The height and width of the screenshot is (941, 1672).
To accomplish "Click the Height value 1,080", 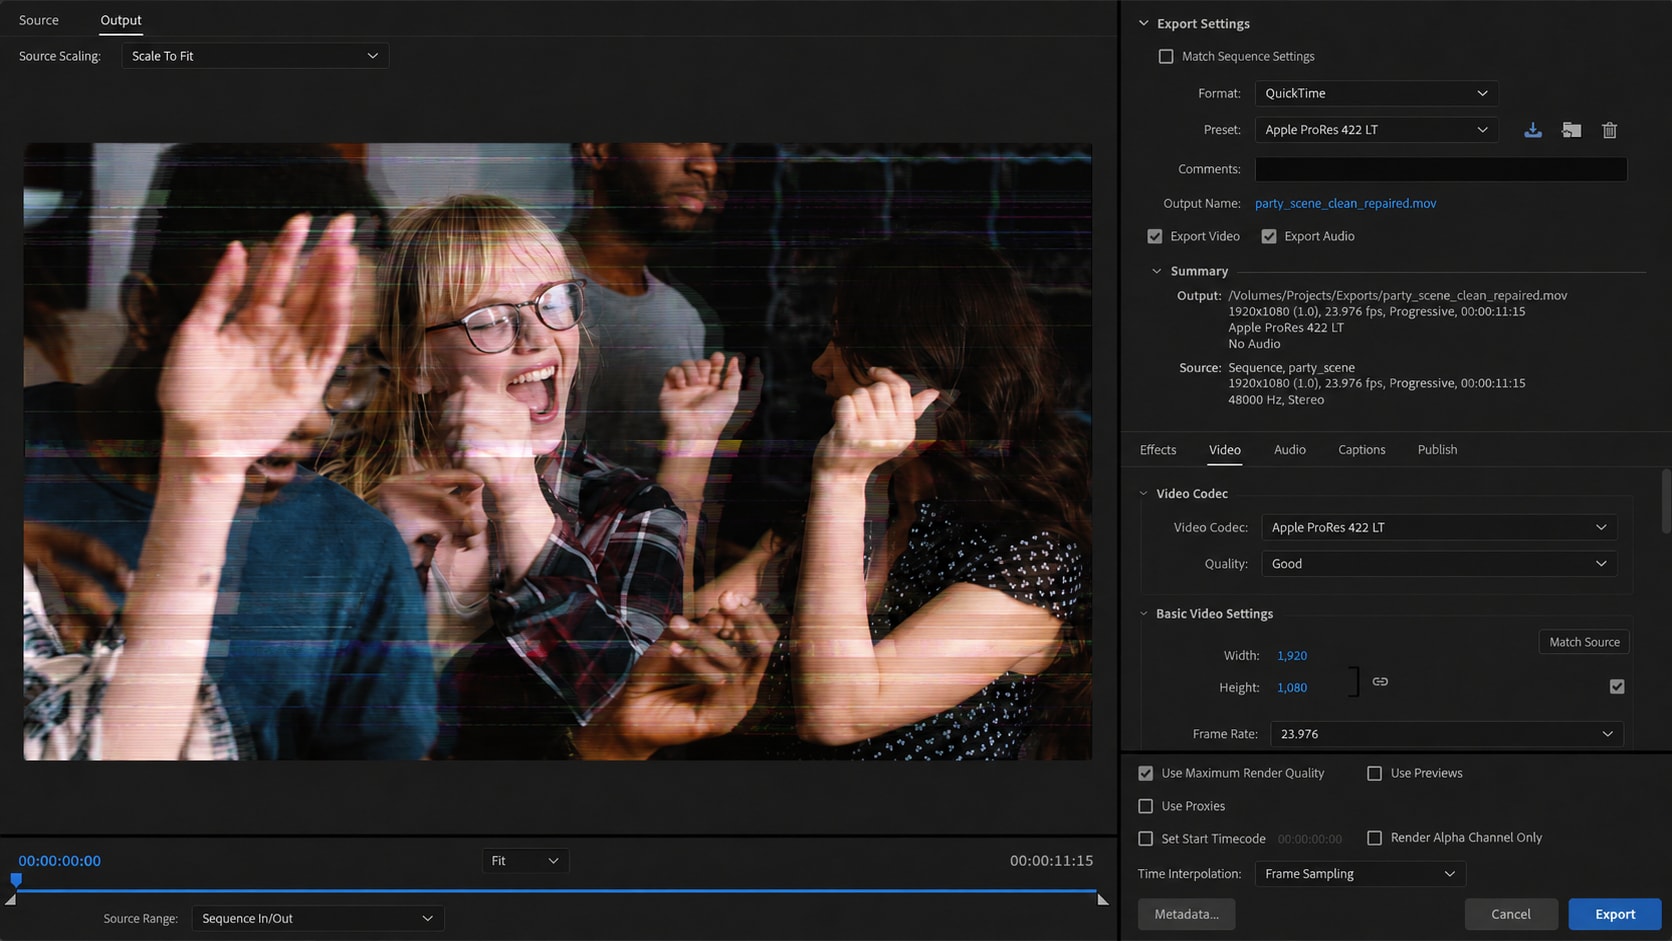I will tap(1292, 688).
